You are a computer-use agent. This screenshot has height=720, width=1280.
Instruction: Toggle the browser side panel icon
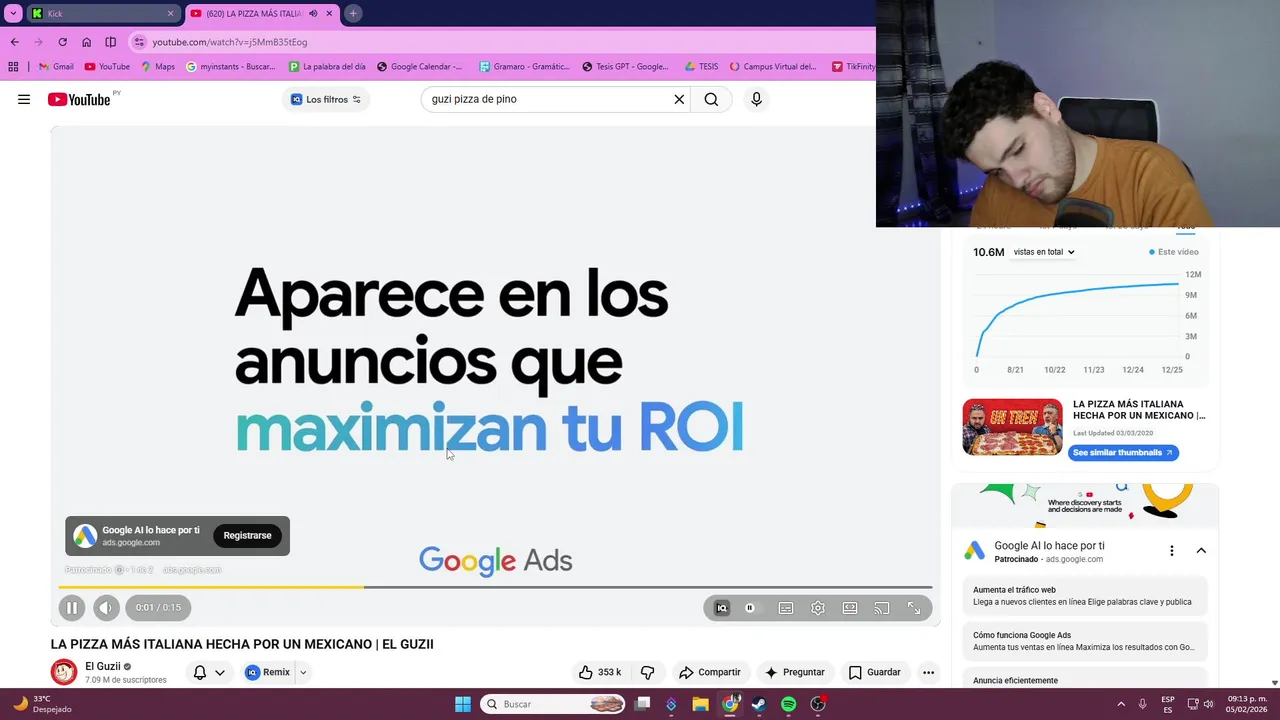[110, 42]
